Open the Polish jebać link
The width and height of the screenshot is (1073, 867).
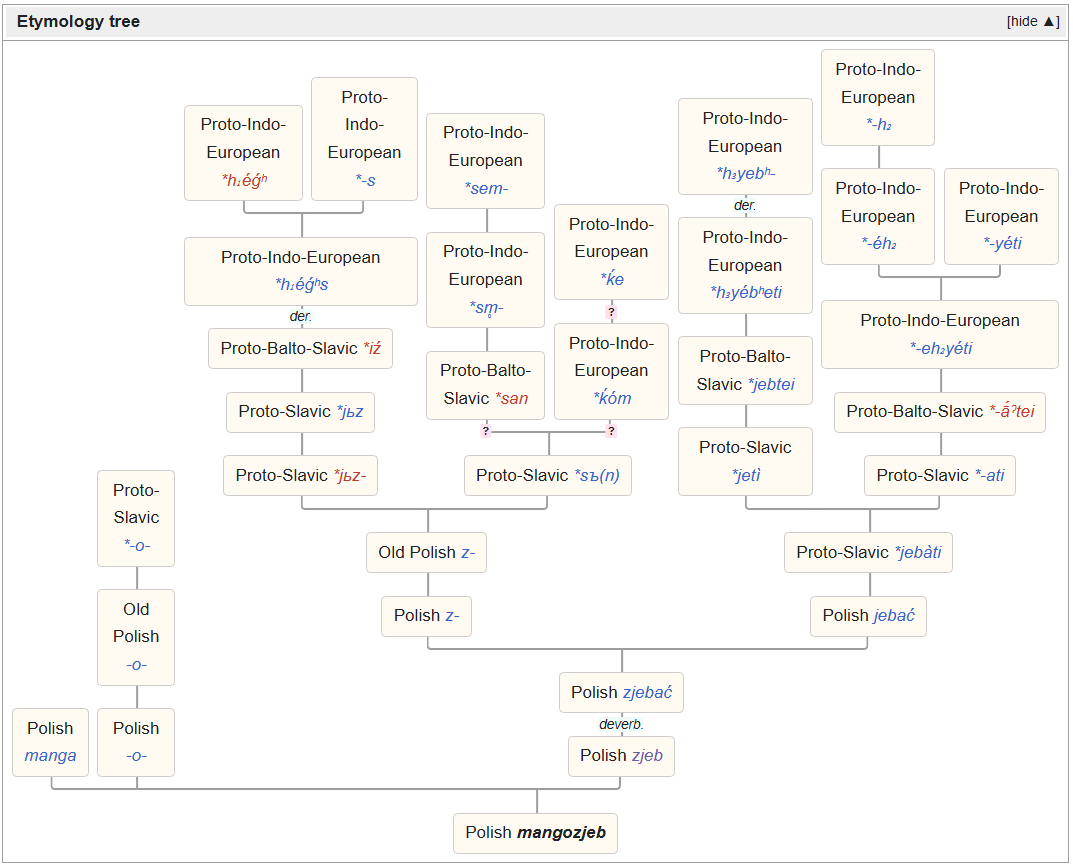(894, 615)
